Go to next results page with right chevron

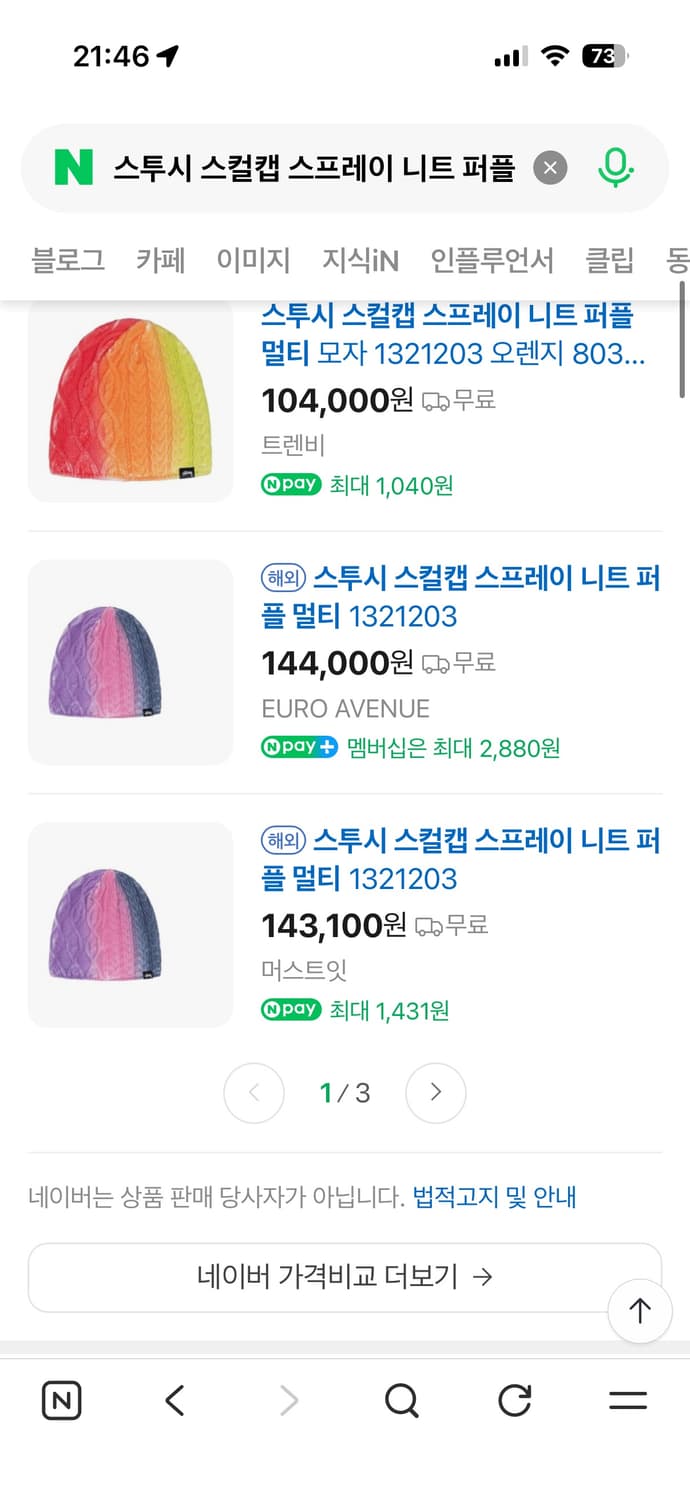click(435, 1093)
